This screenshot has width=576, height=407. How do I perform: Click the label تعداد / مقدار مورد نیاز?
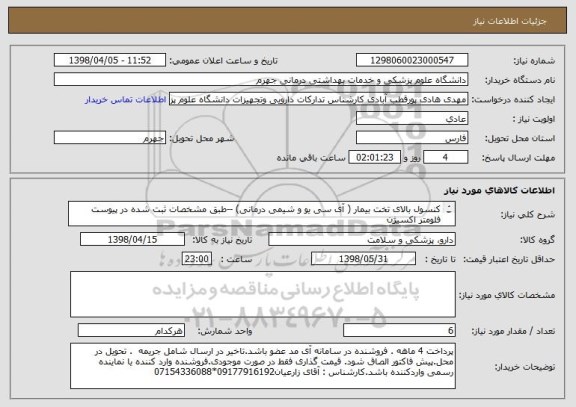513,331
